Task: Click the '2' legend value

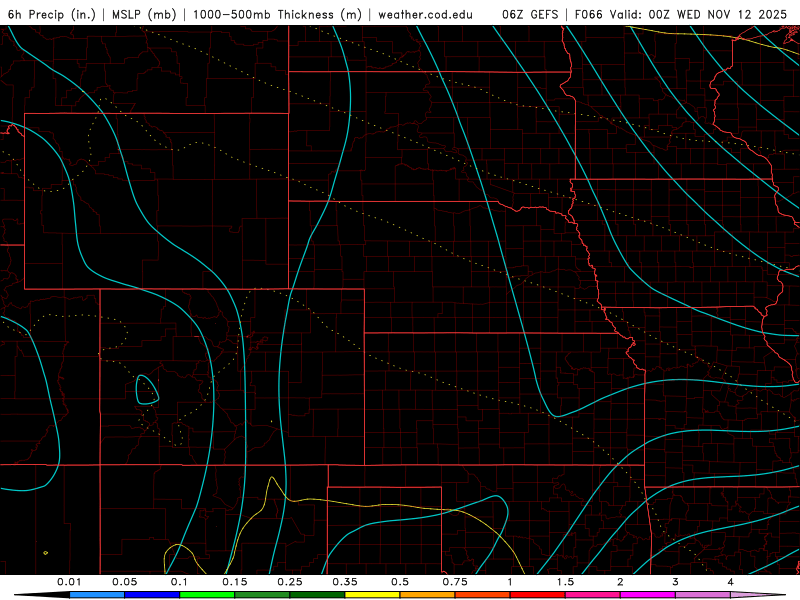Action: coord(620,582)
